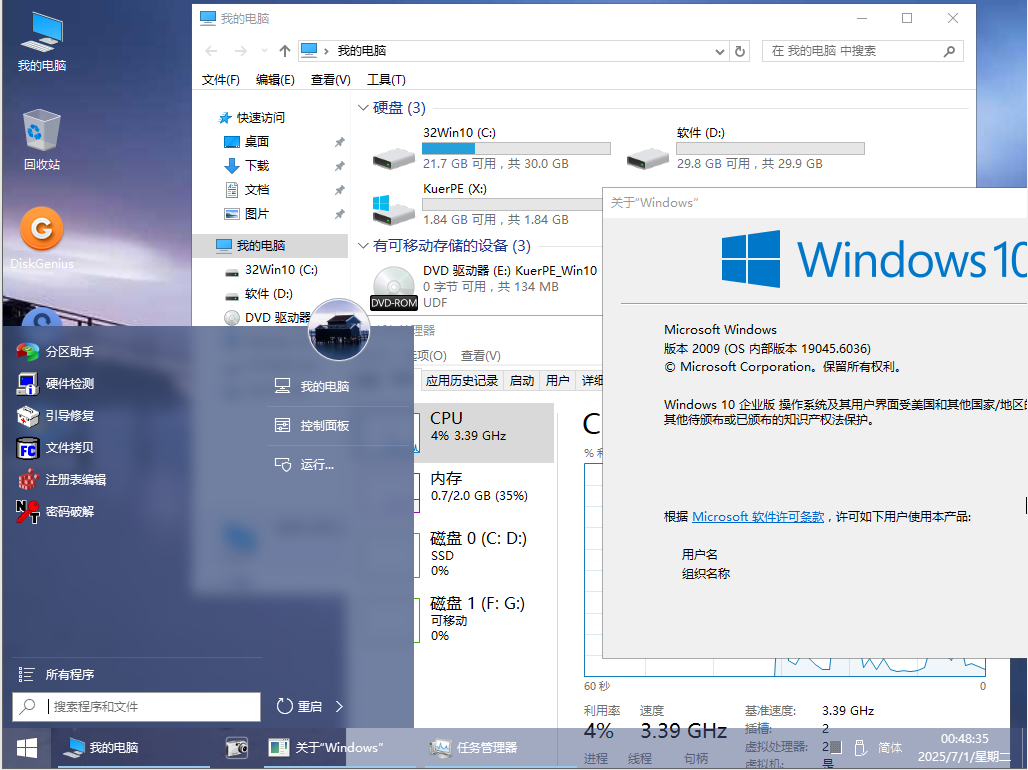Viewport: 1028px width, 770px height.
Task: Select CPU in Task Manager performance list
Action: point(484,433)
